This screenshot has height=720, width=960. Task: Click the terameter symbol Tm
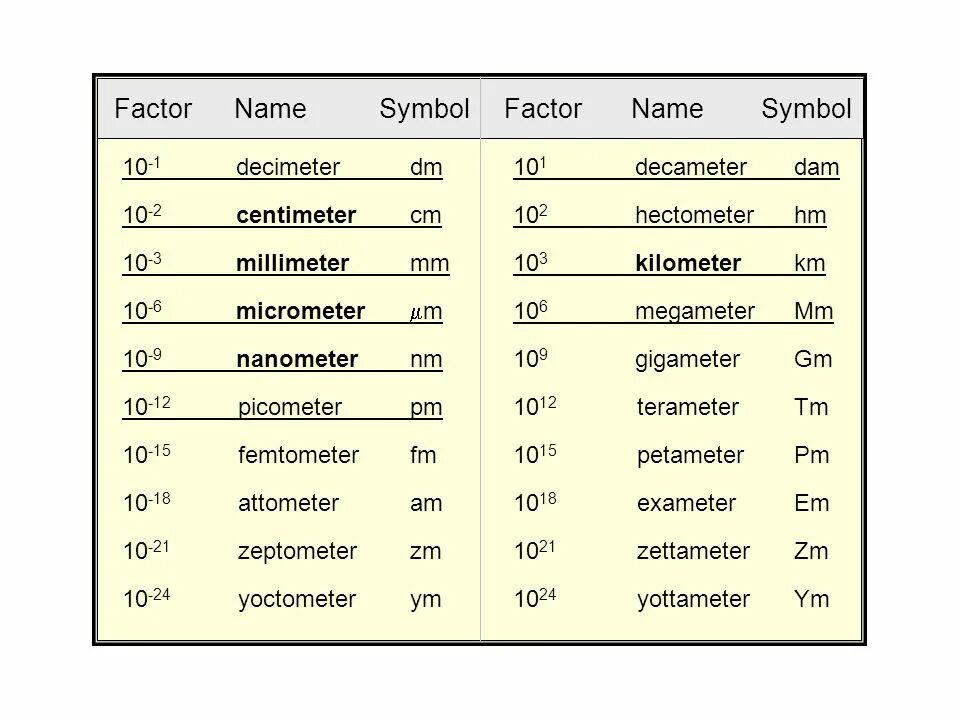(811, 408)
